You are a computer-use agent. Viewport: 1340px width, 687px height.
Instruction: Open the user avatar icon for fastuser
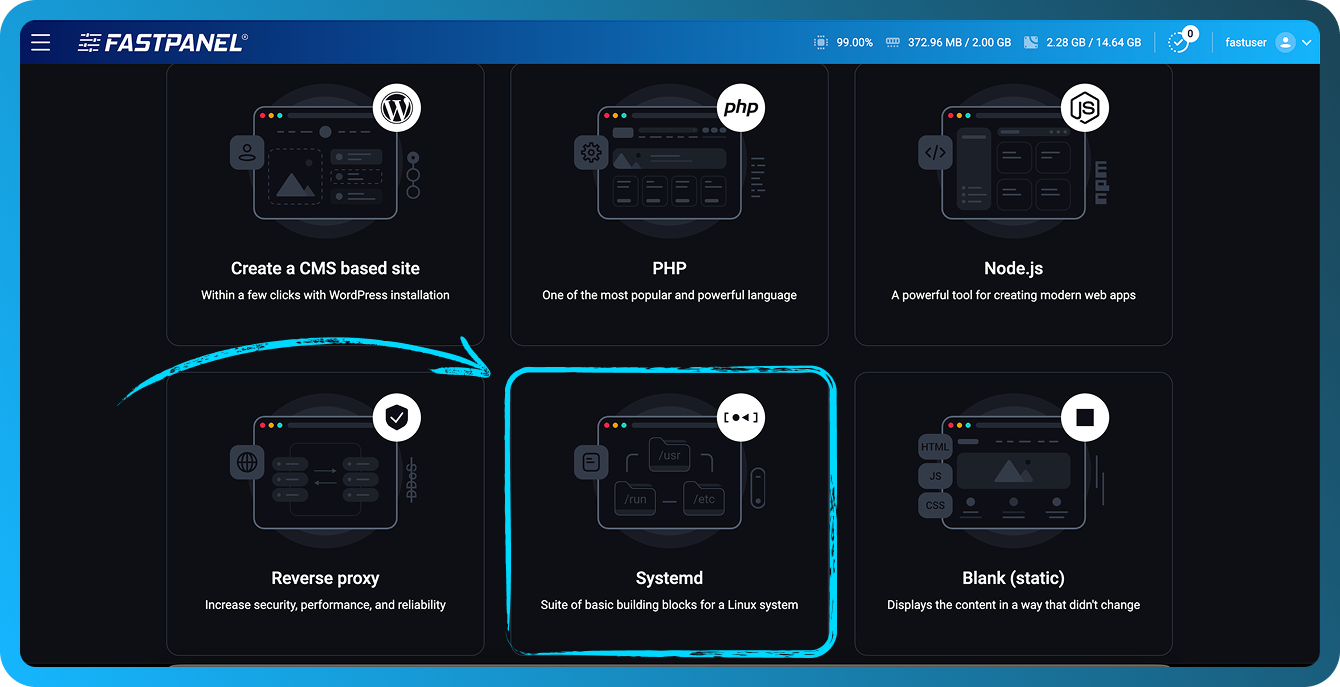pyautogui.click(x=1288, y=42)
